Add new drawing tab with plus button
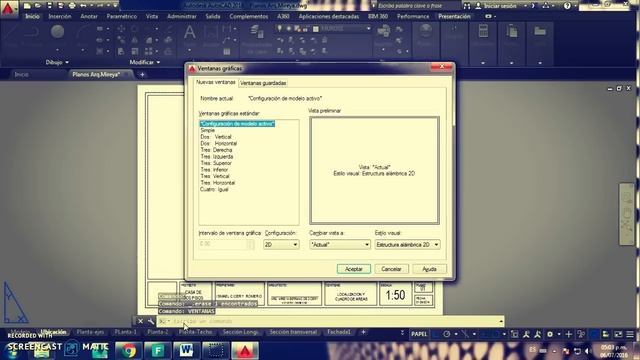This screenshot has height=360, width=640. [x=142, y=75]
